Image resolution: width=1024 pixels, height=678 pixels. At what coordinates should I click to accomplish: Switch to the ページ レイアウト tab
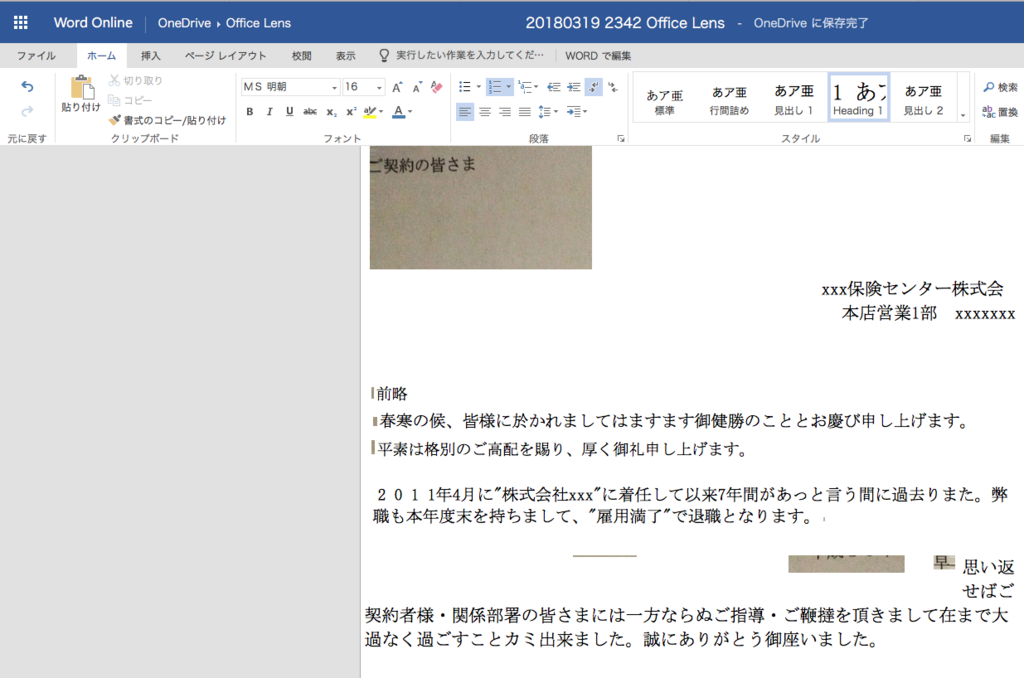pos(225,56)
